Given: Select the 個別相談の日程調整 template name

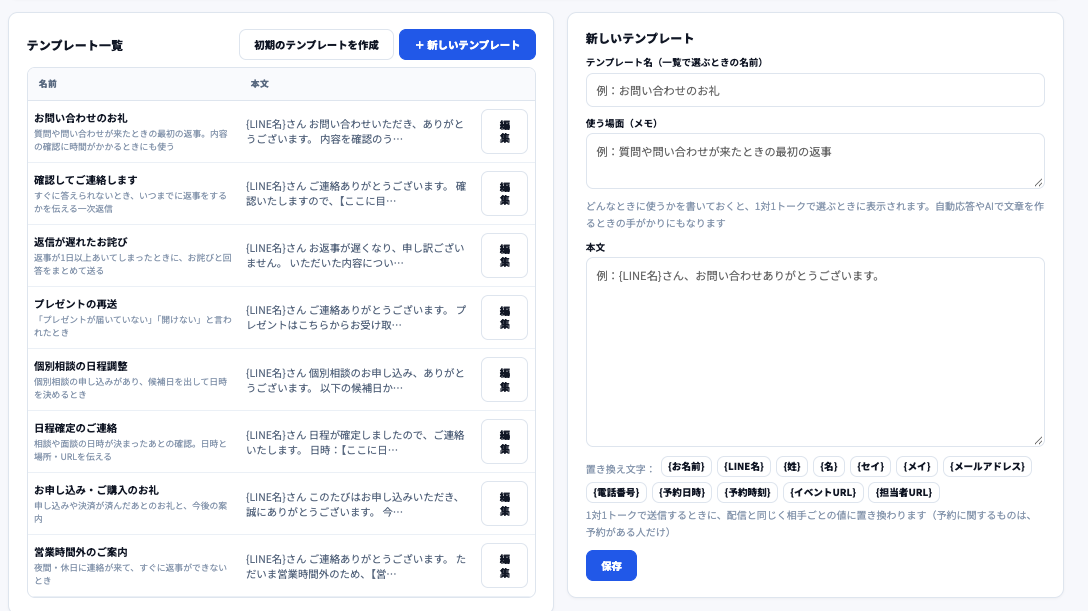Looking at the screenshot, I should point(81,366).
